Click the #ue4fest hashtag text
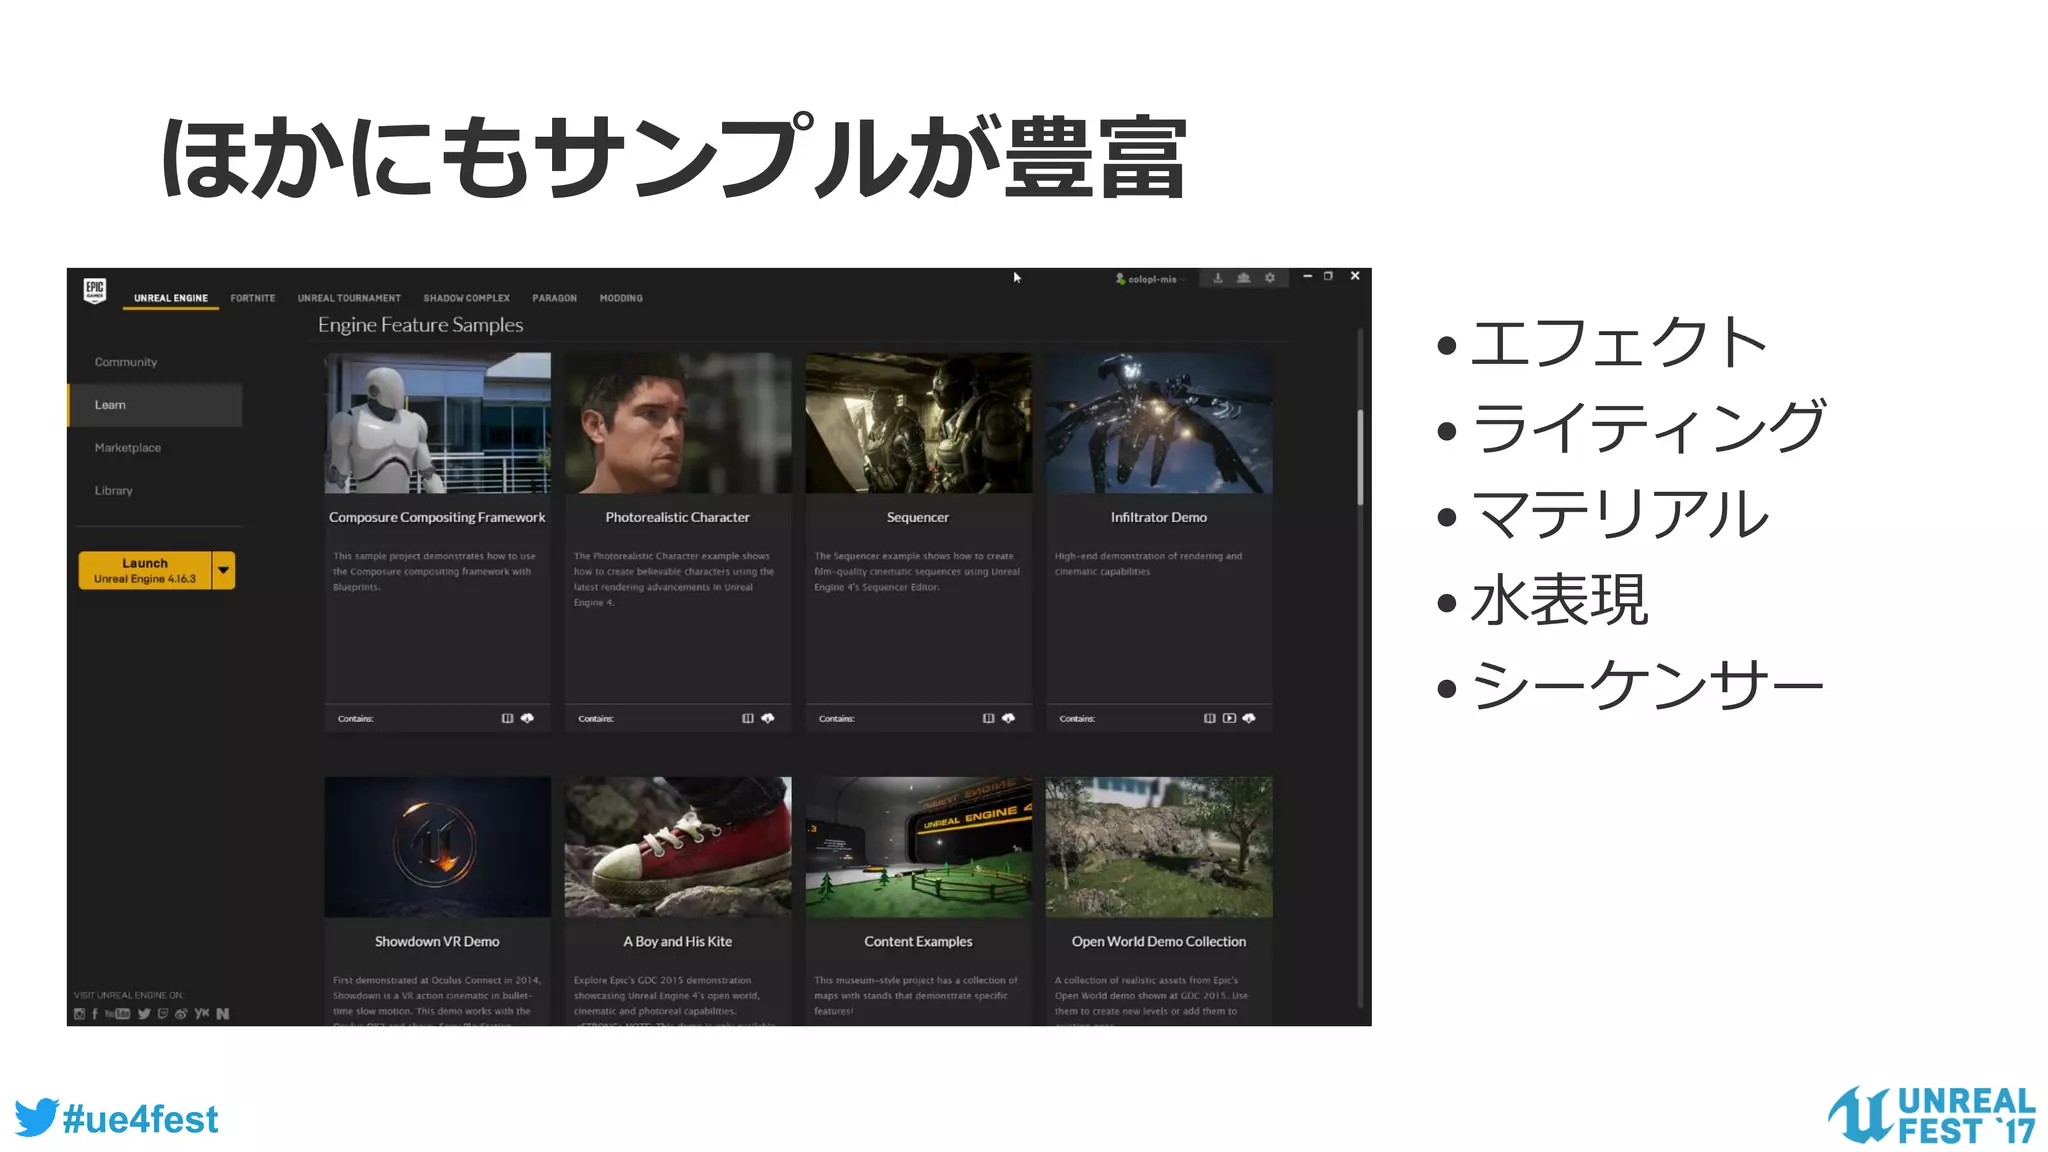Viewport: 2048px width, 1152px height. tap(140, 1119)
